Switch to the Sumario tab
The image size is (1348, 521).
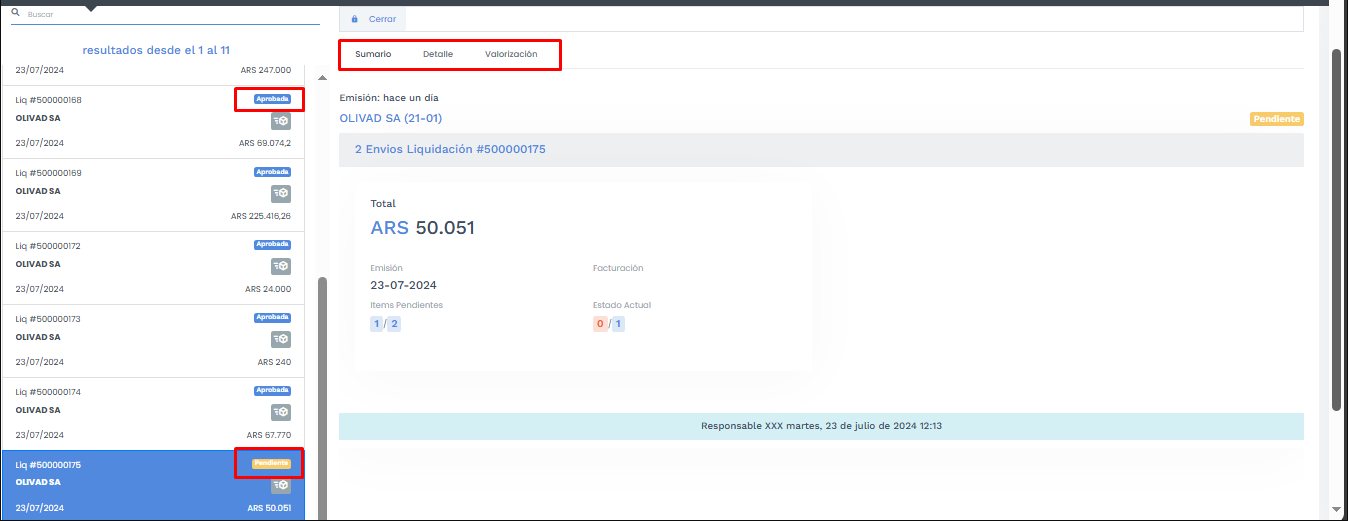tap(373, 54)
